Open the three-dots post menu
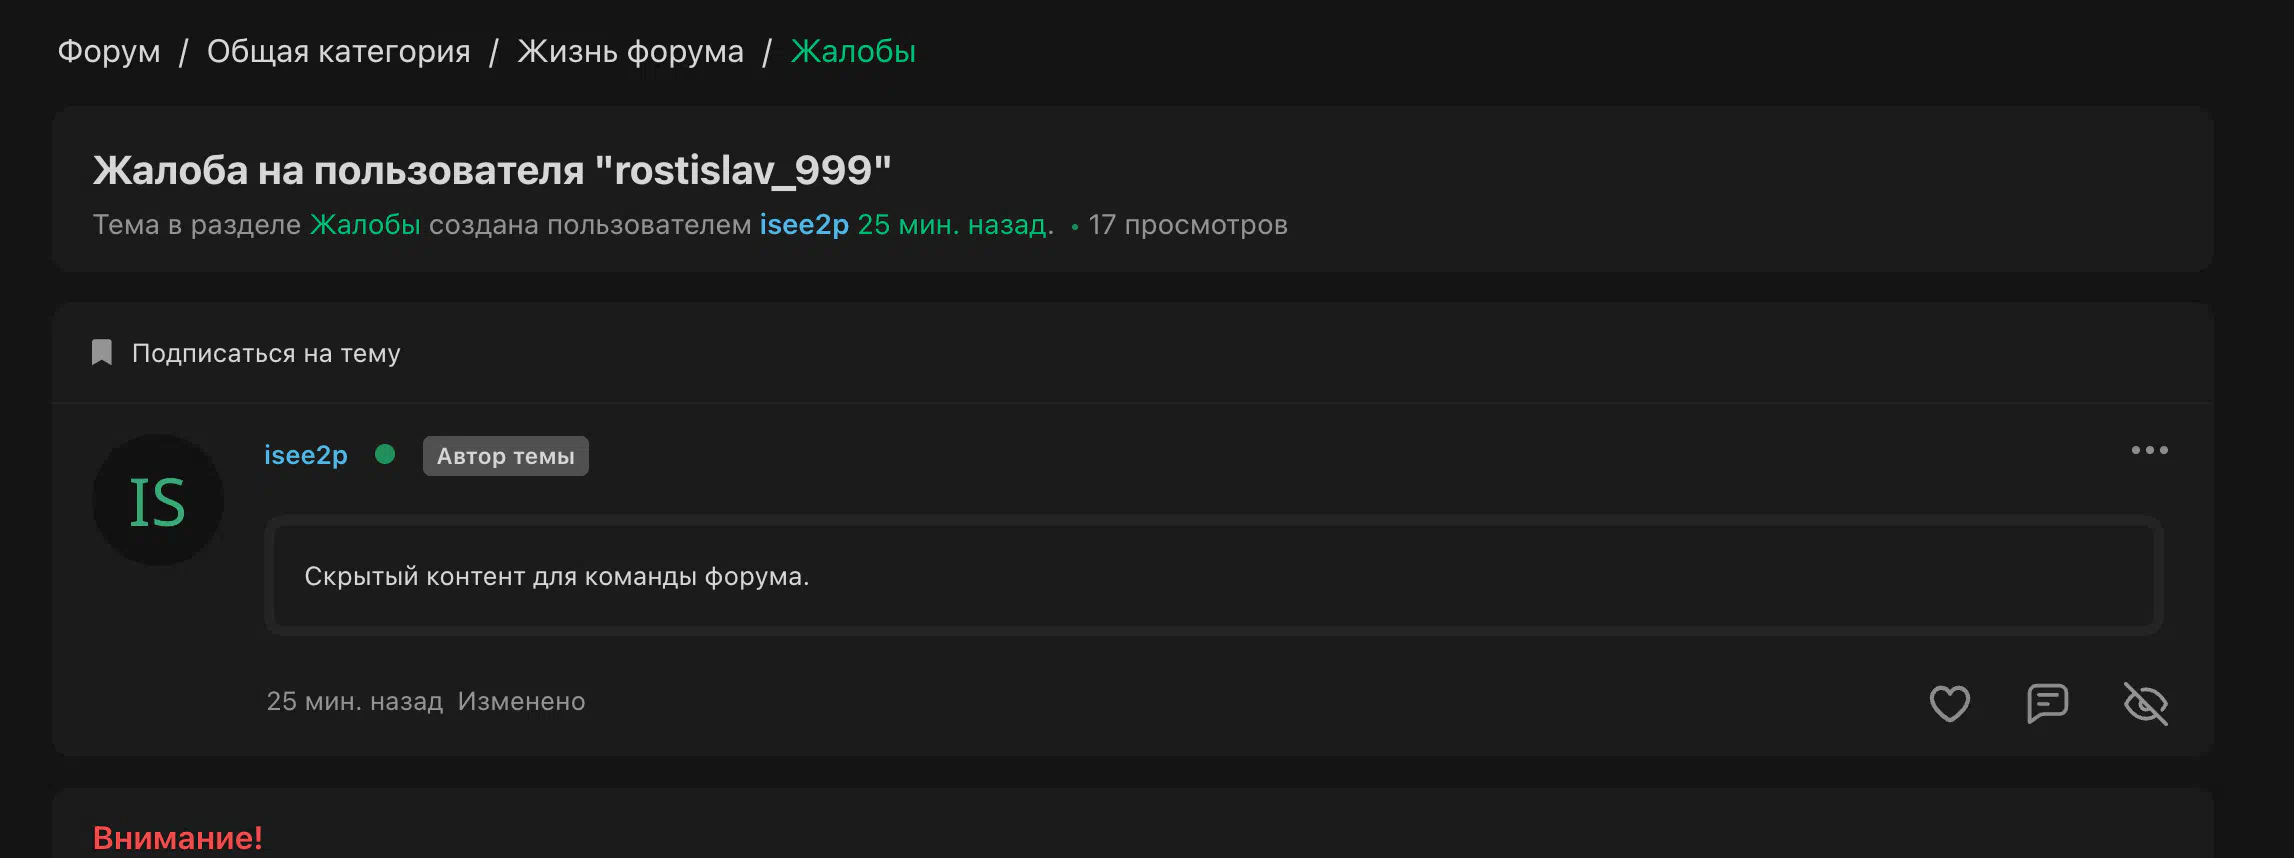The image size is (2294, 858). tap(2149, 450)
